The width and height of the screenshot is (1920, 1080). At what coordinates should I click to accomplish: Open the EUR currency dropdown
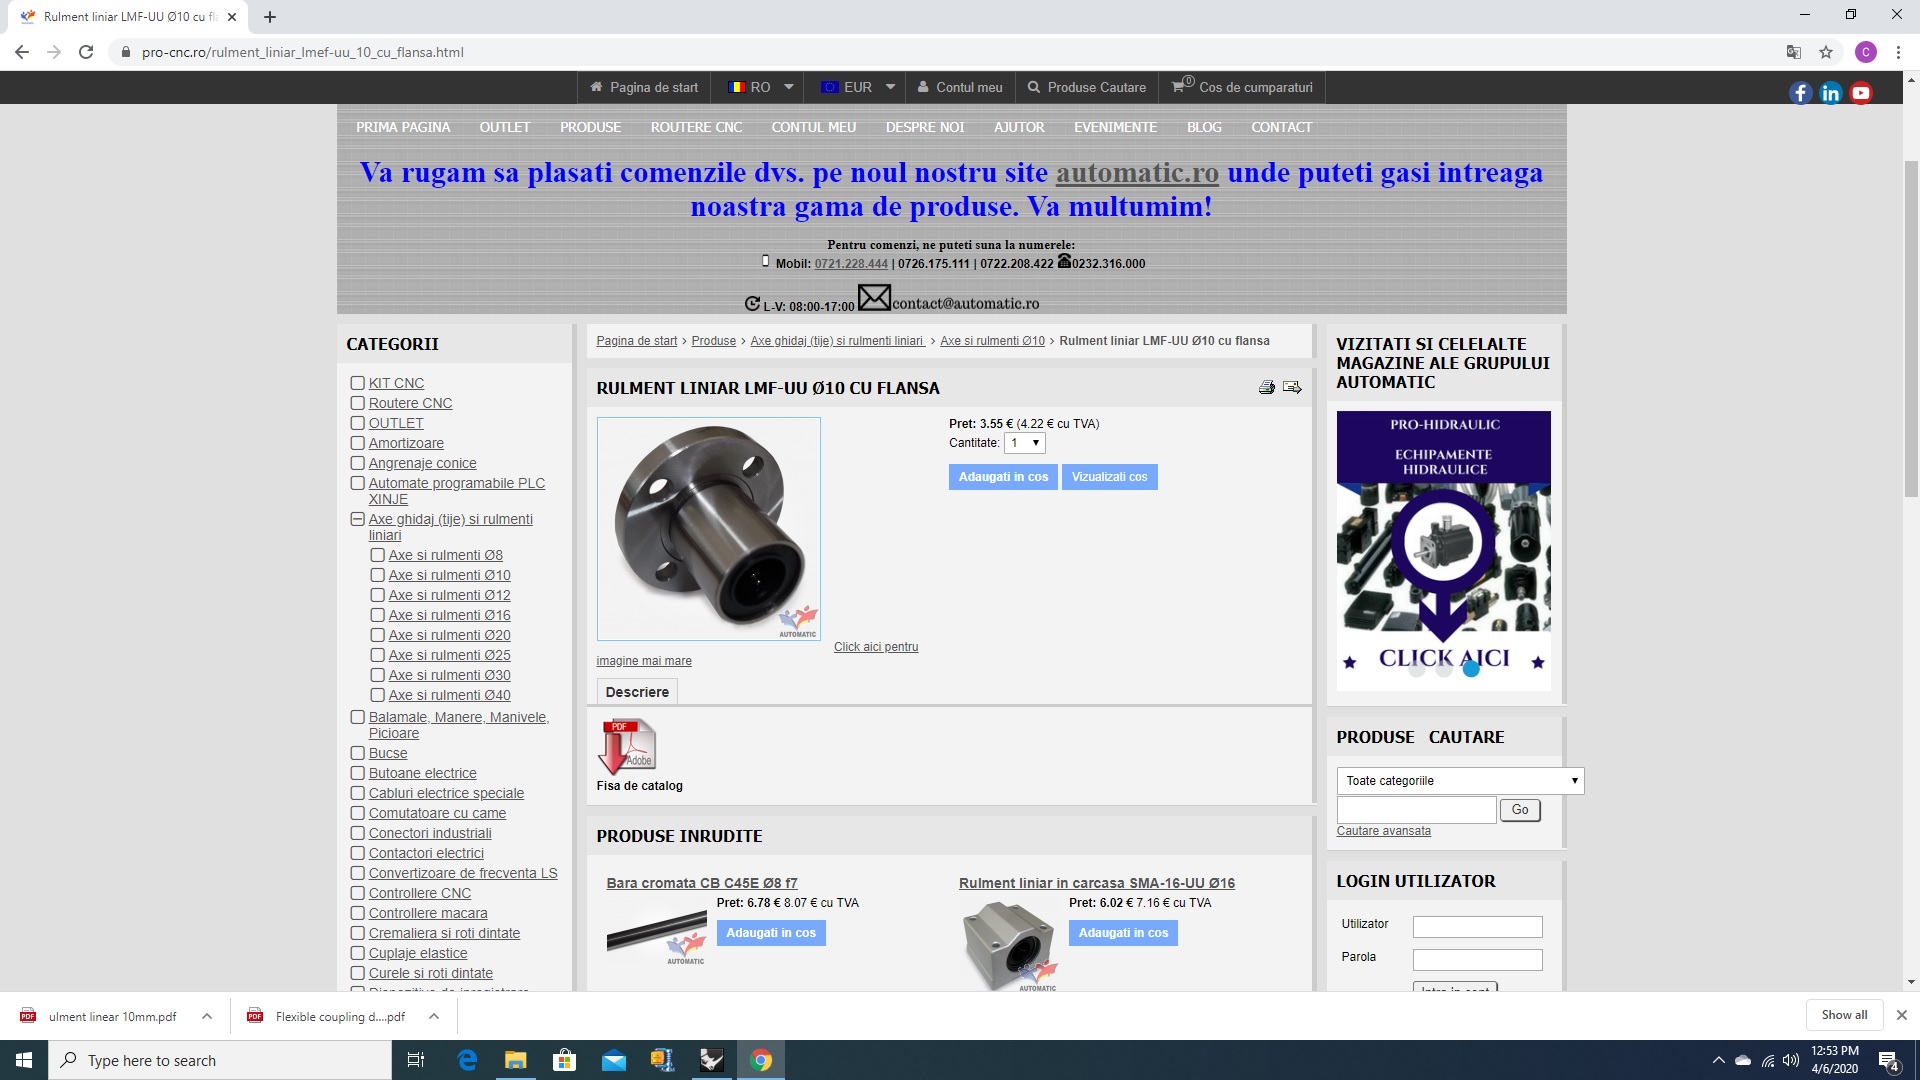point(858,87)
